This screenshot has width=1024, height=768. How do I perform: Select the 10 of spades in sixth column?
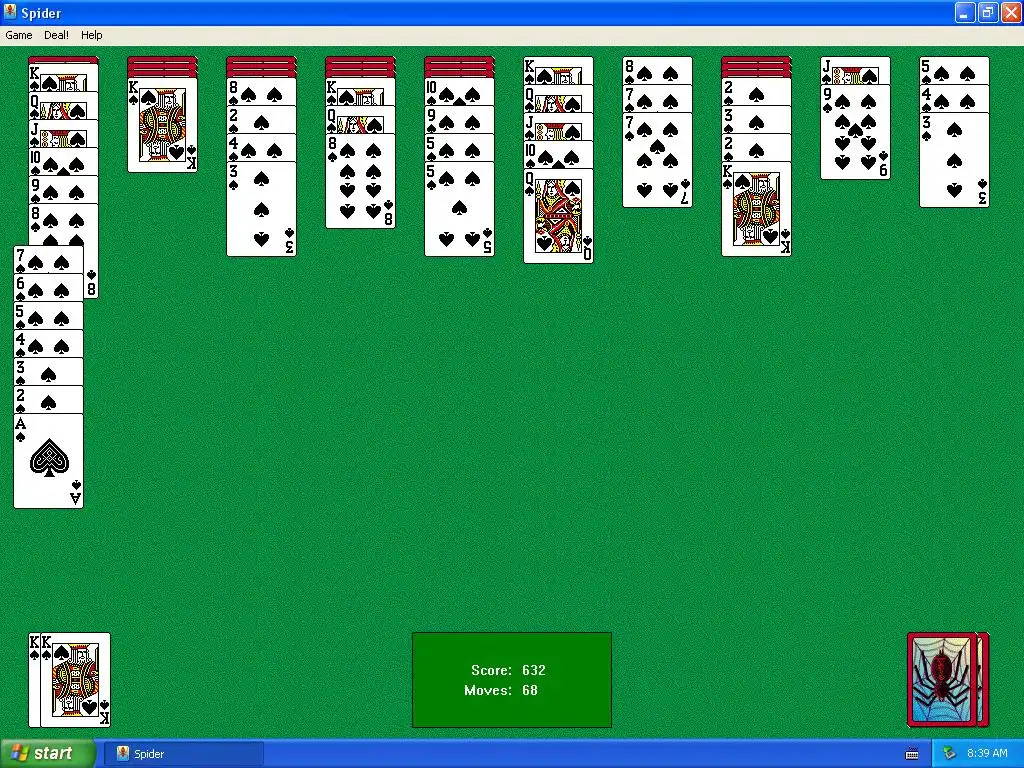(x=558, y=155)
